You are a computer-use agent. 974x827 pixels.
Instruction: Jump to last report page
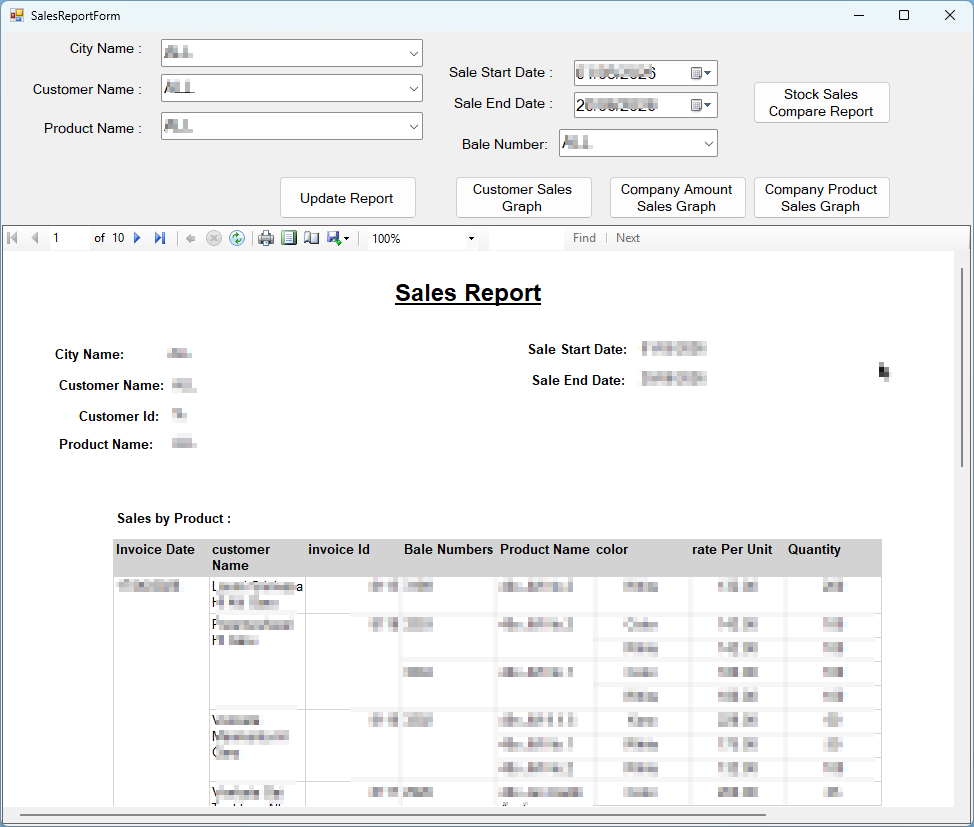(160, 238)
